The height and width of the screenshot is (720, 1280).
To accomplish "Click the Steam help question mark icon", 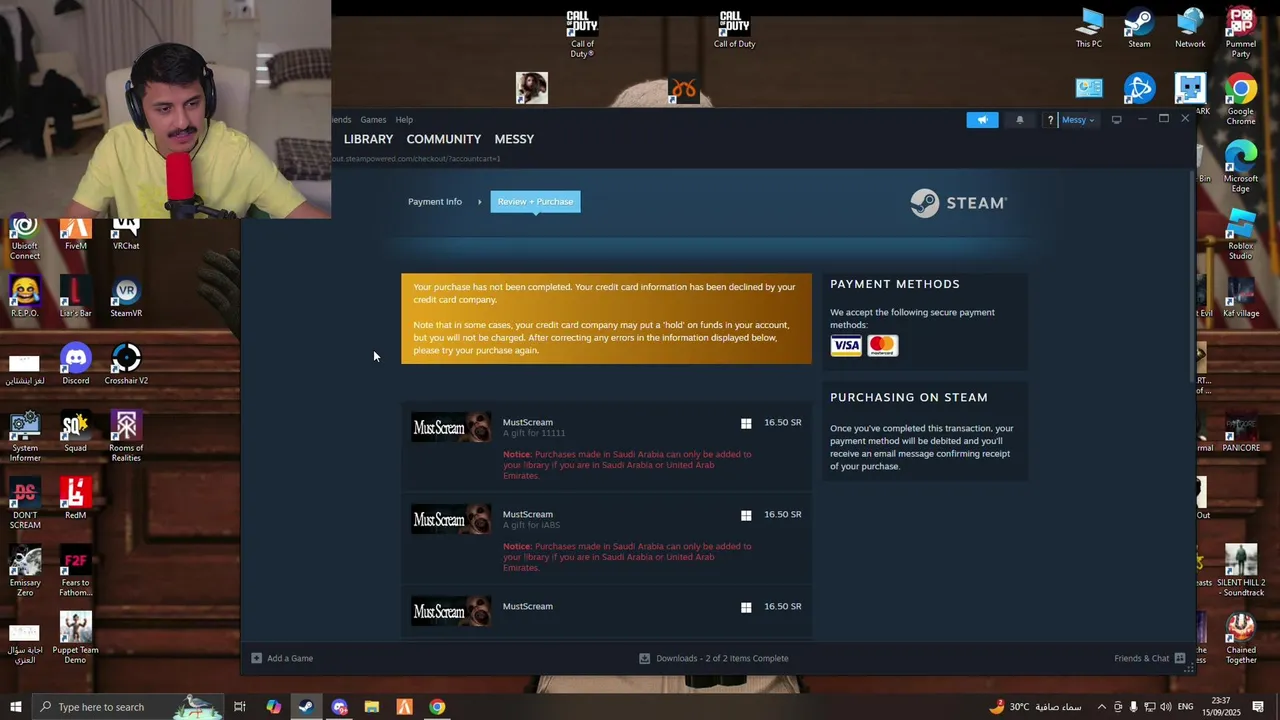I will coord(1050,120).
